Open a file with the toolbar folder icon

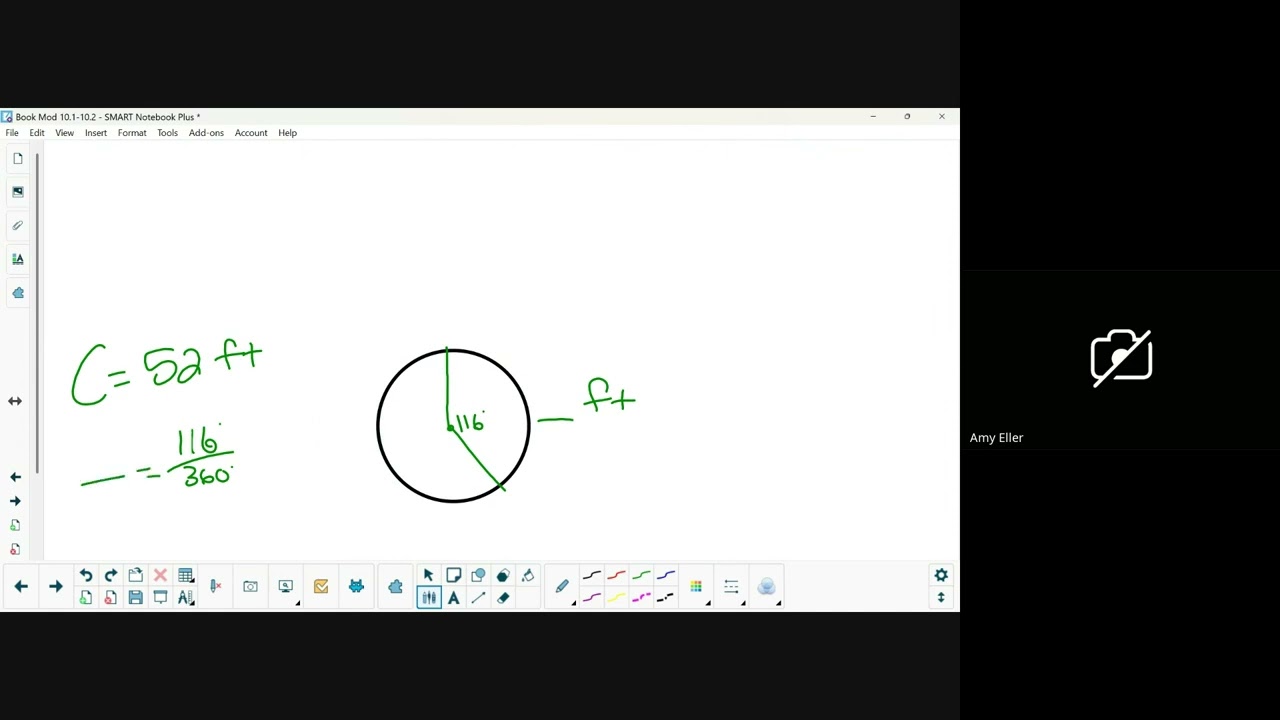click(136, 575)
